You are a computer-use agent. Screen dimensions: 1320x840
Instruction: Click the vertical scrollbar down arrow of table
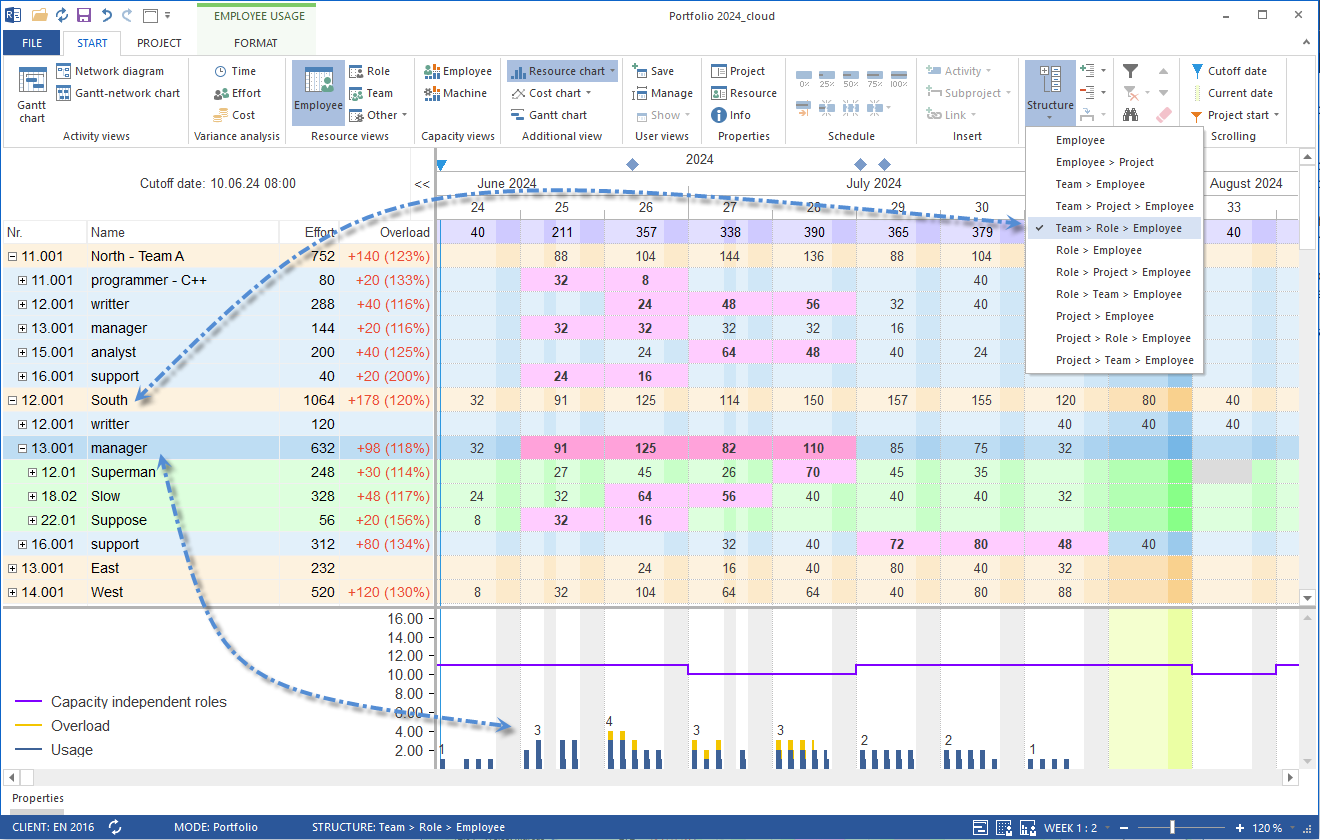pyautogui.click(x=1307, y=597)
